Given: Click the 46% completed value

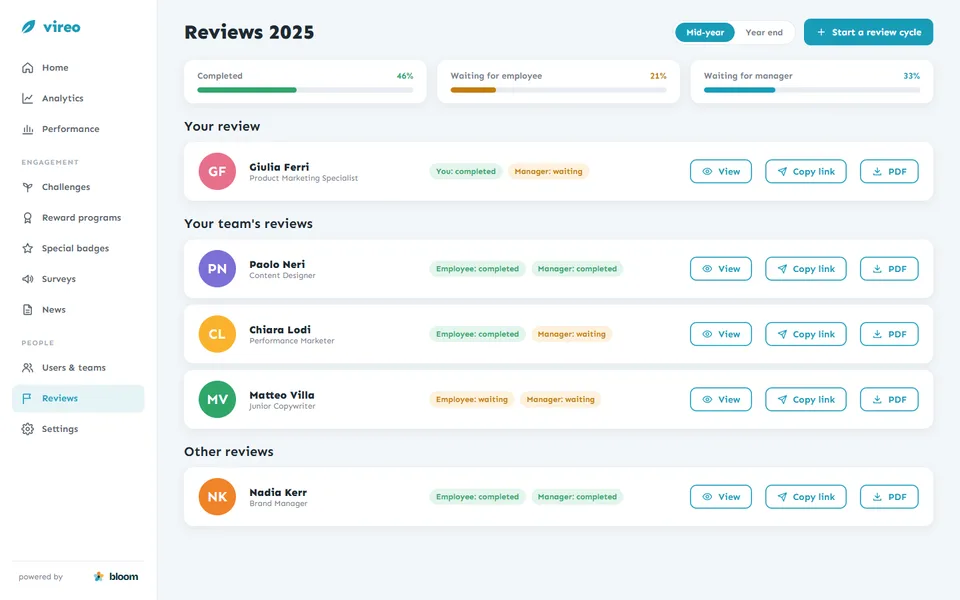Looking at the screenshot, I should 405,76.
